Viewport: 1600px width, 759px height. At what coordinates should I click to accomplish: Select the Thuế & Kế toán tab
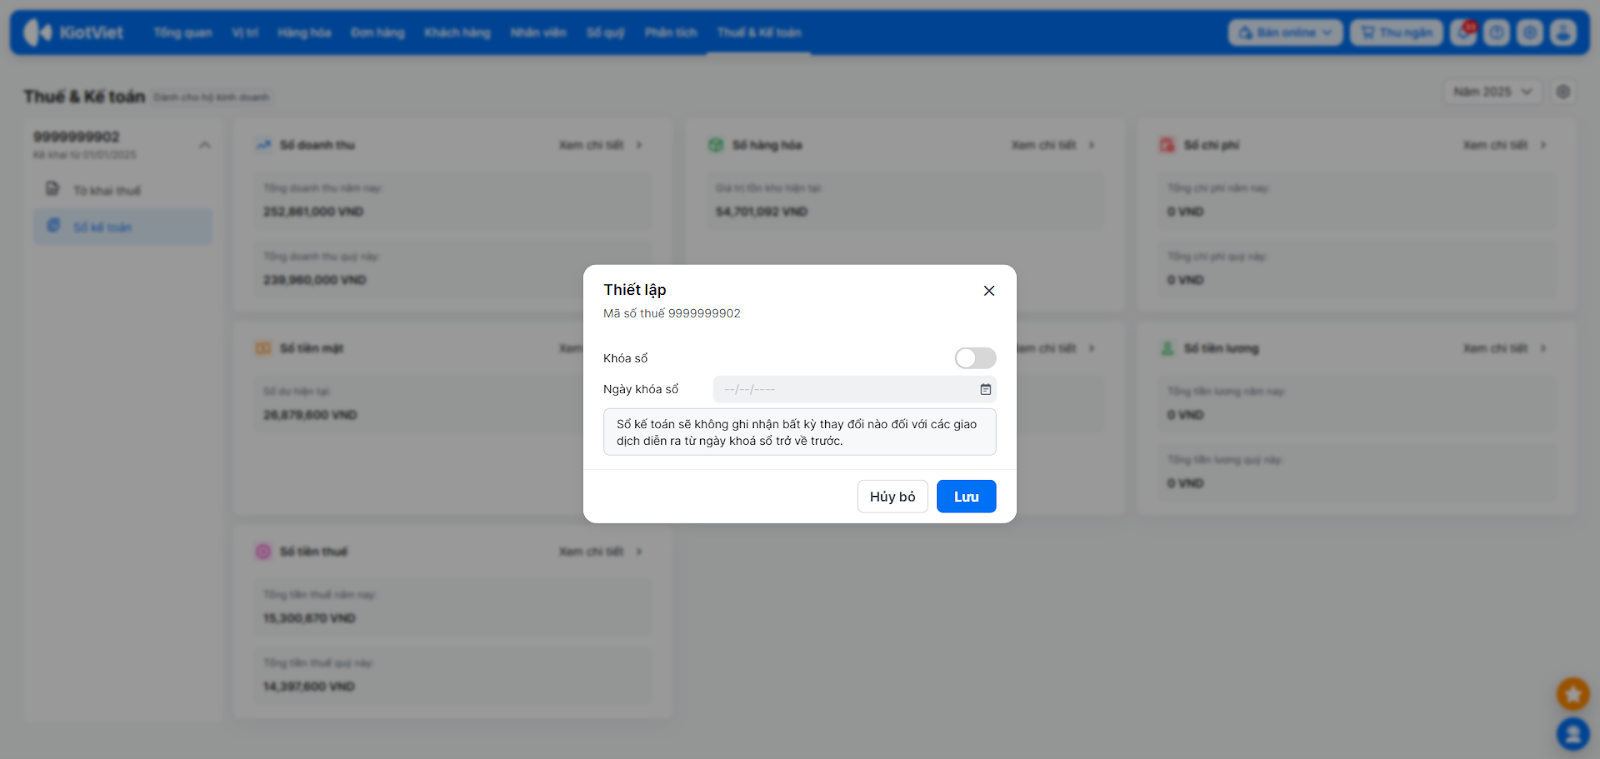coord(759,33)
